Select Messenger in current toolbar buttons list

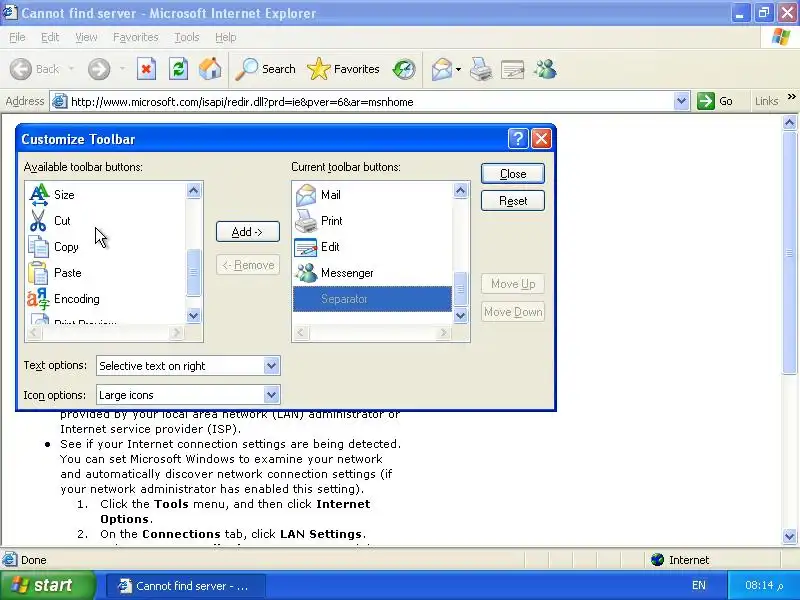click(372, 272)
